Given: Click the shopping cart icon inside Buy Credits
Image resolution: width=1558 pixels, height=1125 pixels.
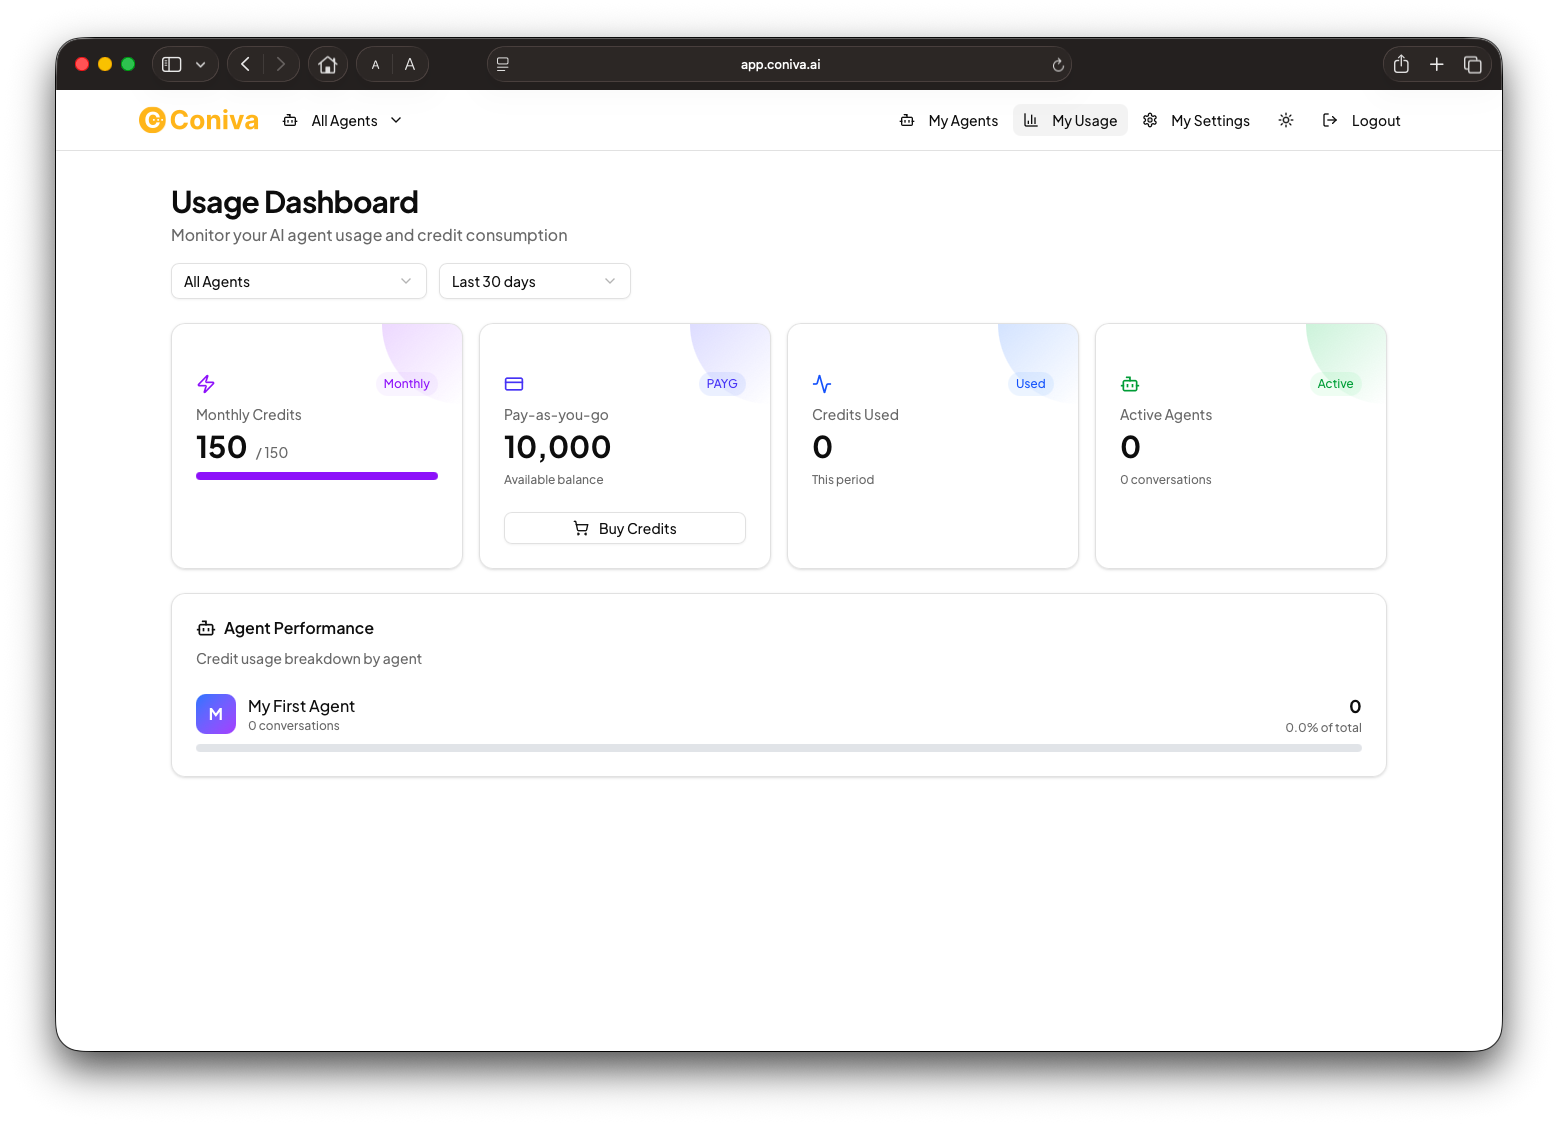Looking at the screenshot, I should [x=581, y=528].
